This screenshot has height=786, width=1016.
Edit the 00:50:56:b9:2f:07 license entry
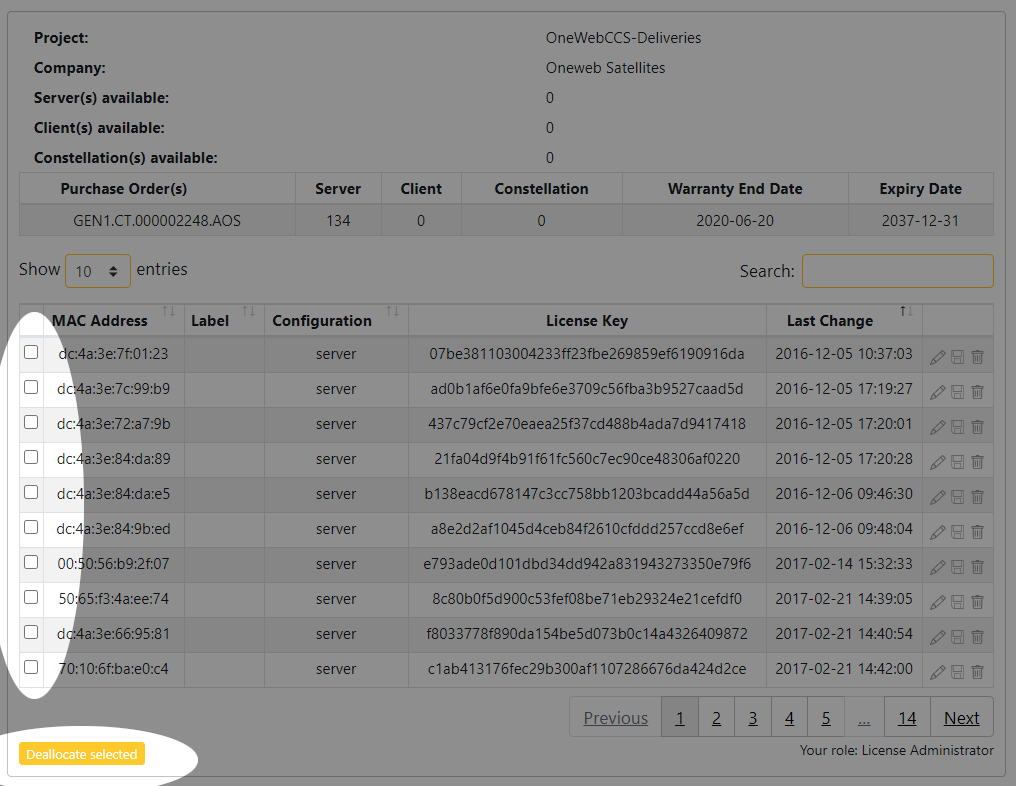(937, 567)
